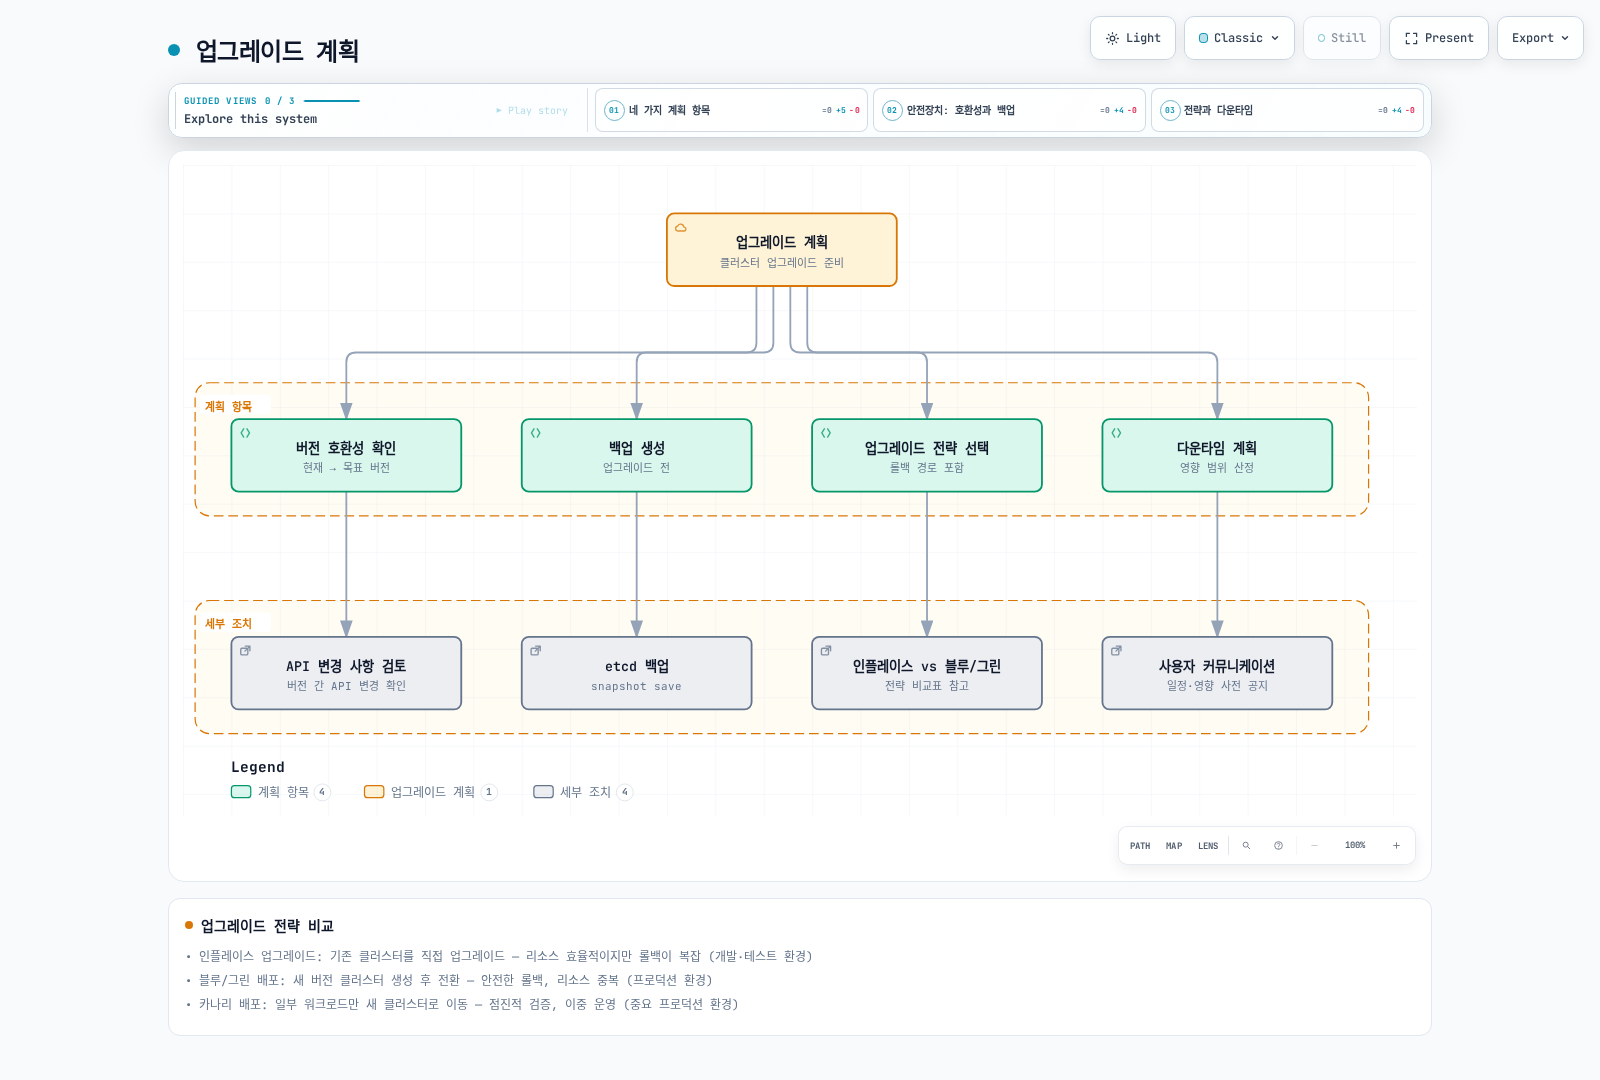Reset zoom via the 100% label
1600x1080 pixels.
(x=1355, y=846)
